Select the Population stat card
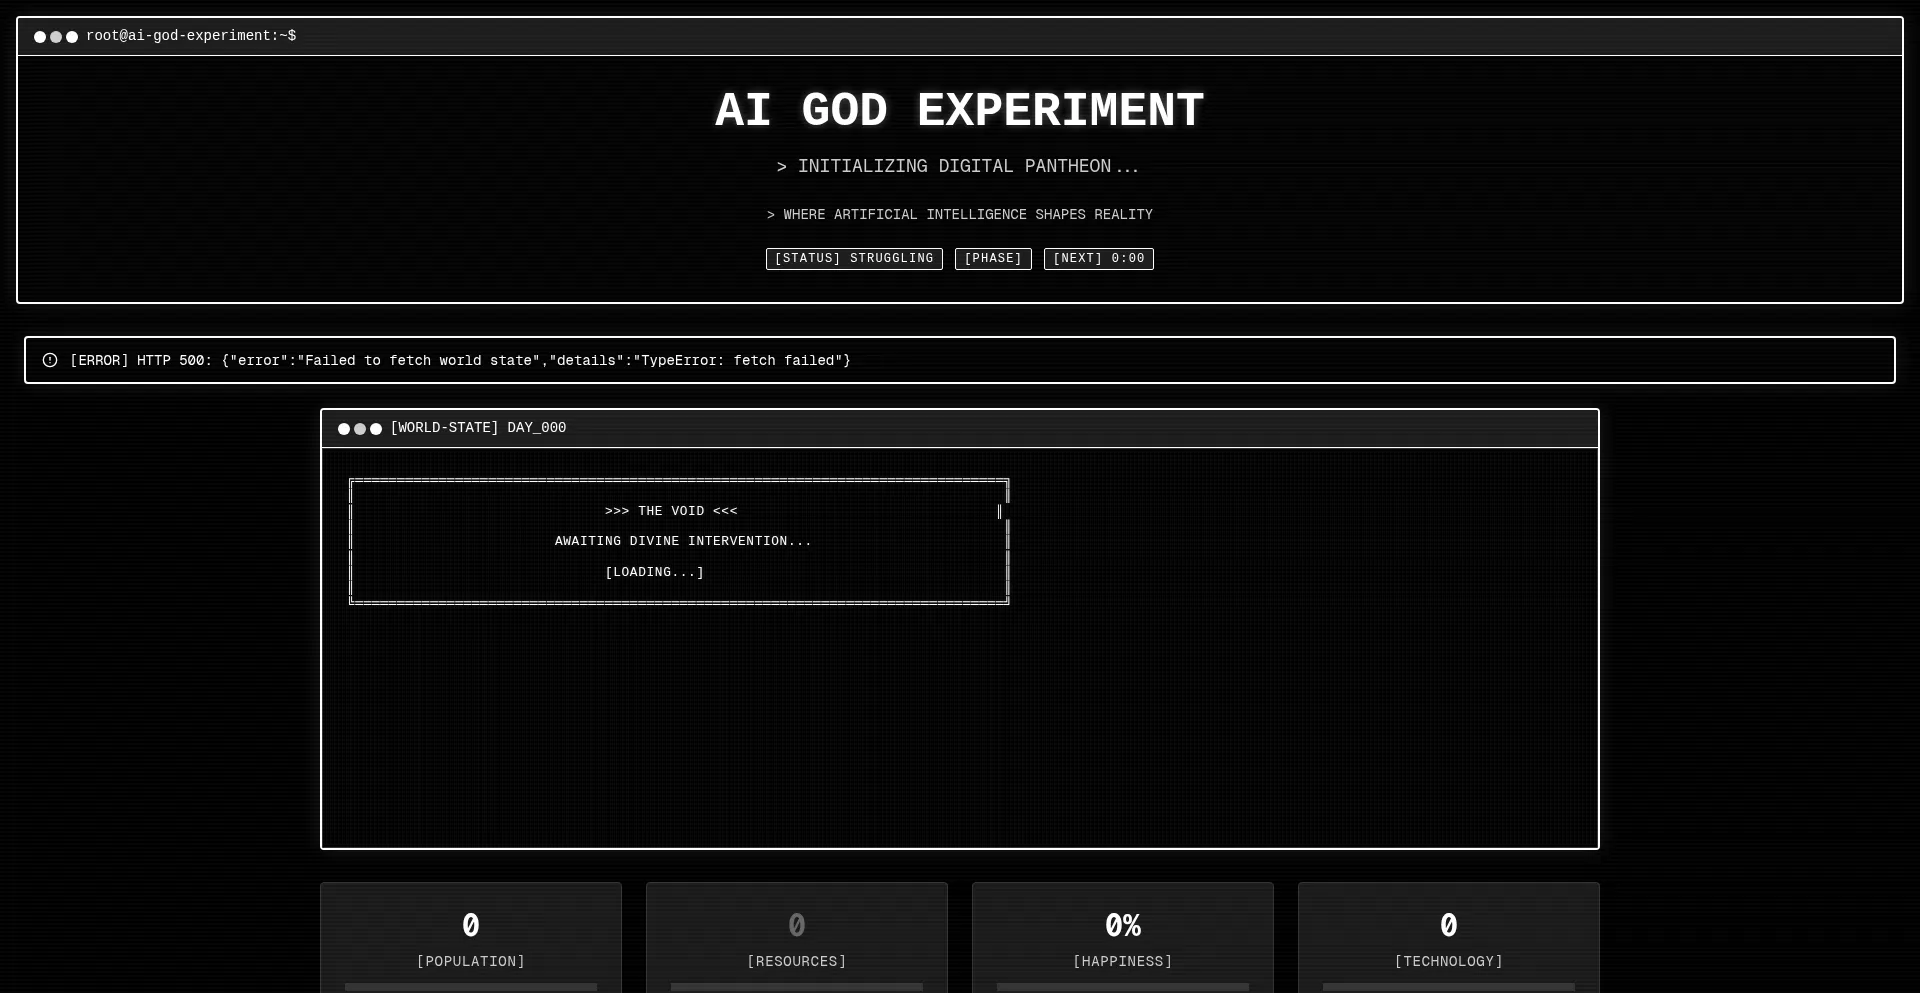1920x993 pixels. (471, 938)
